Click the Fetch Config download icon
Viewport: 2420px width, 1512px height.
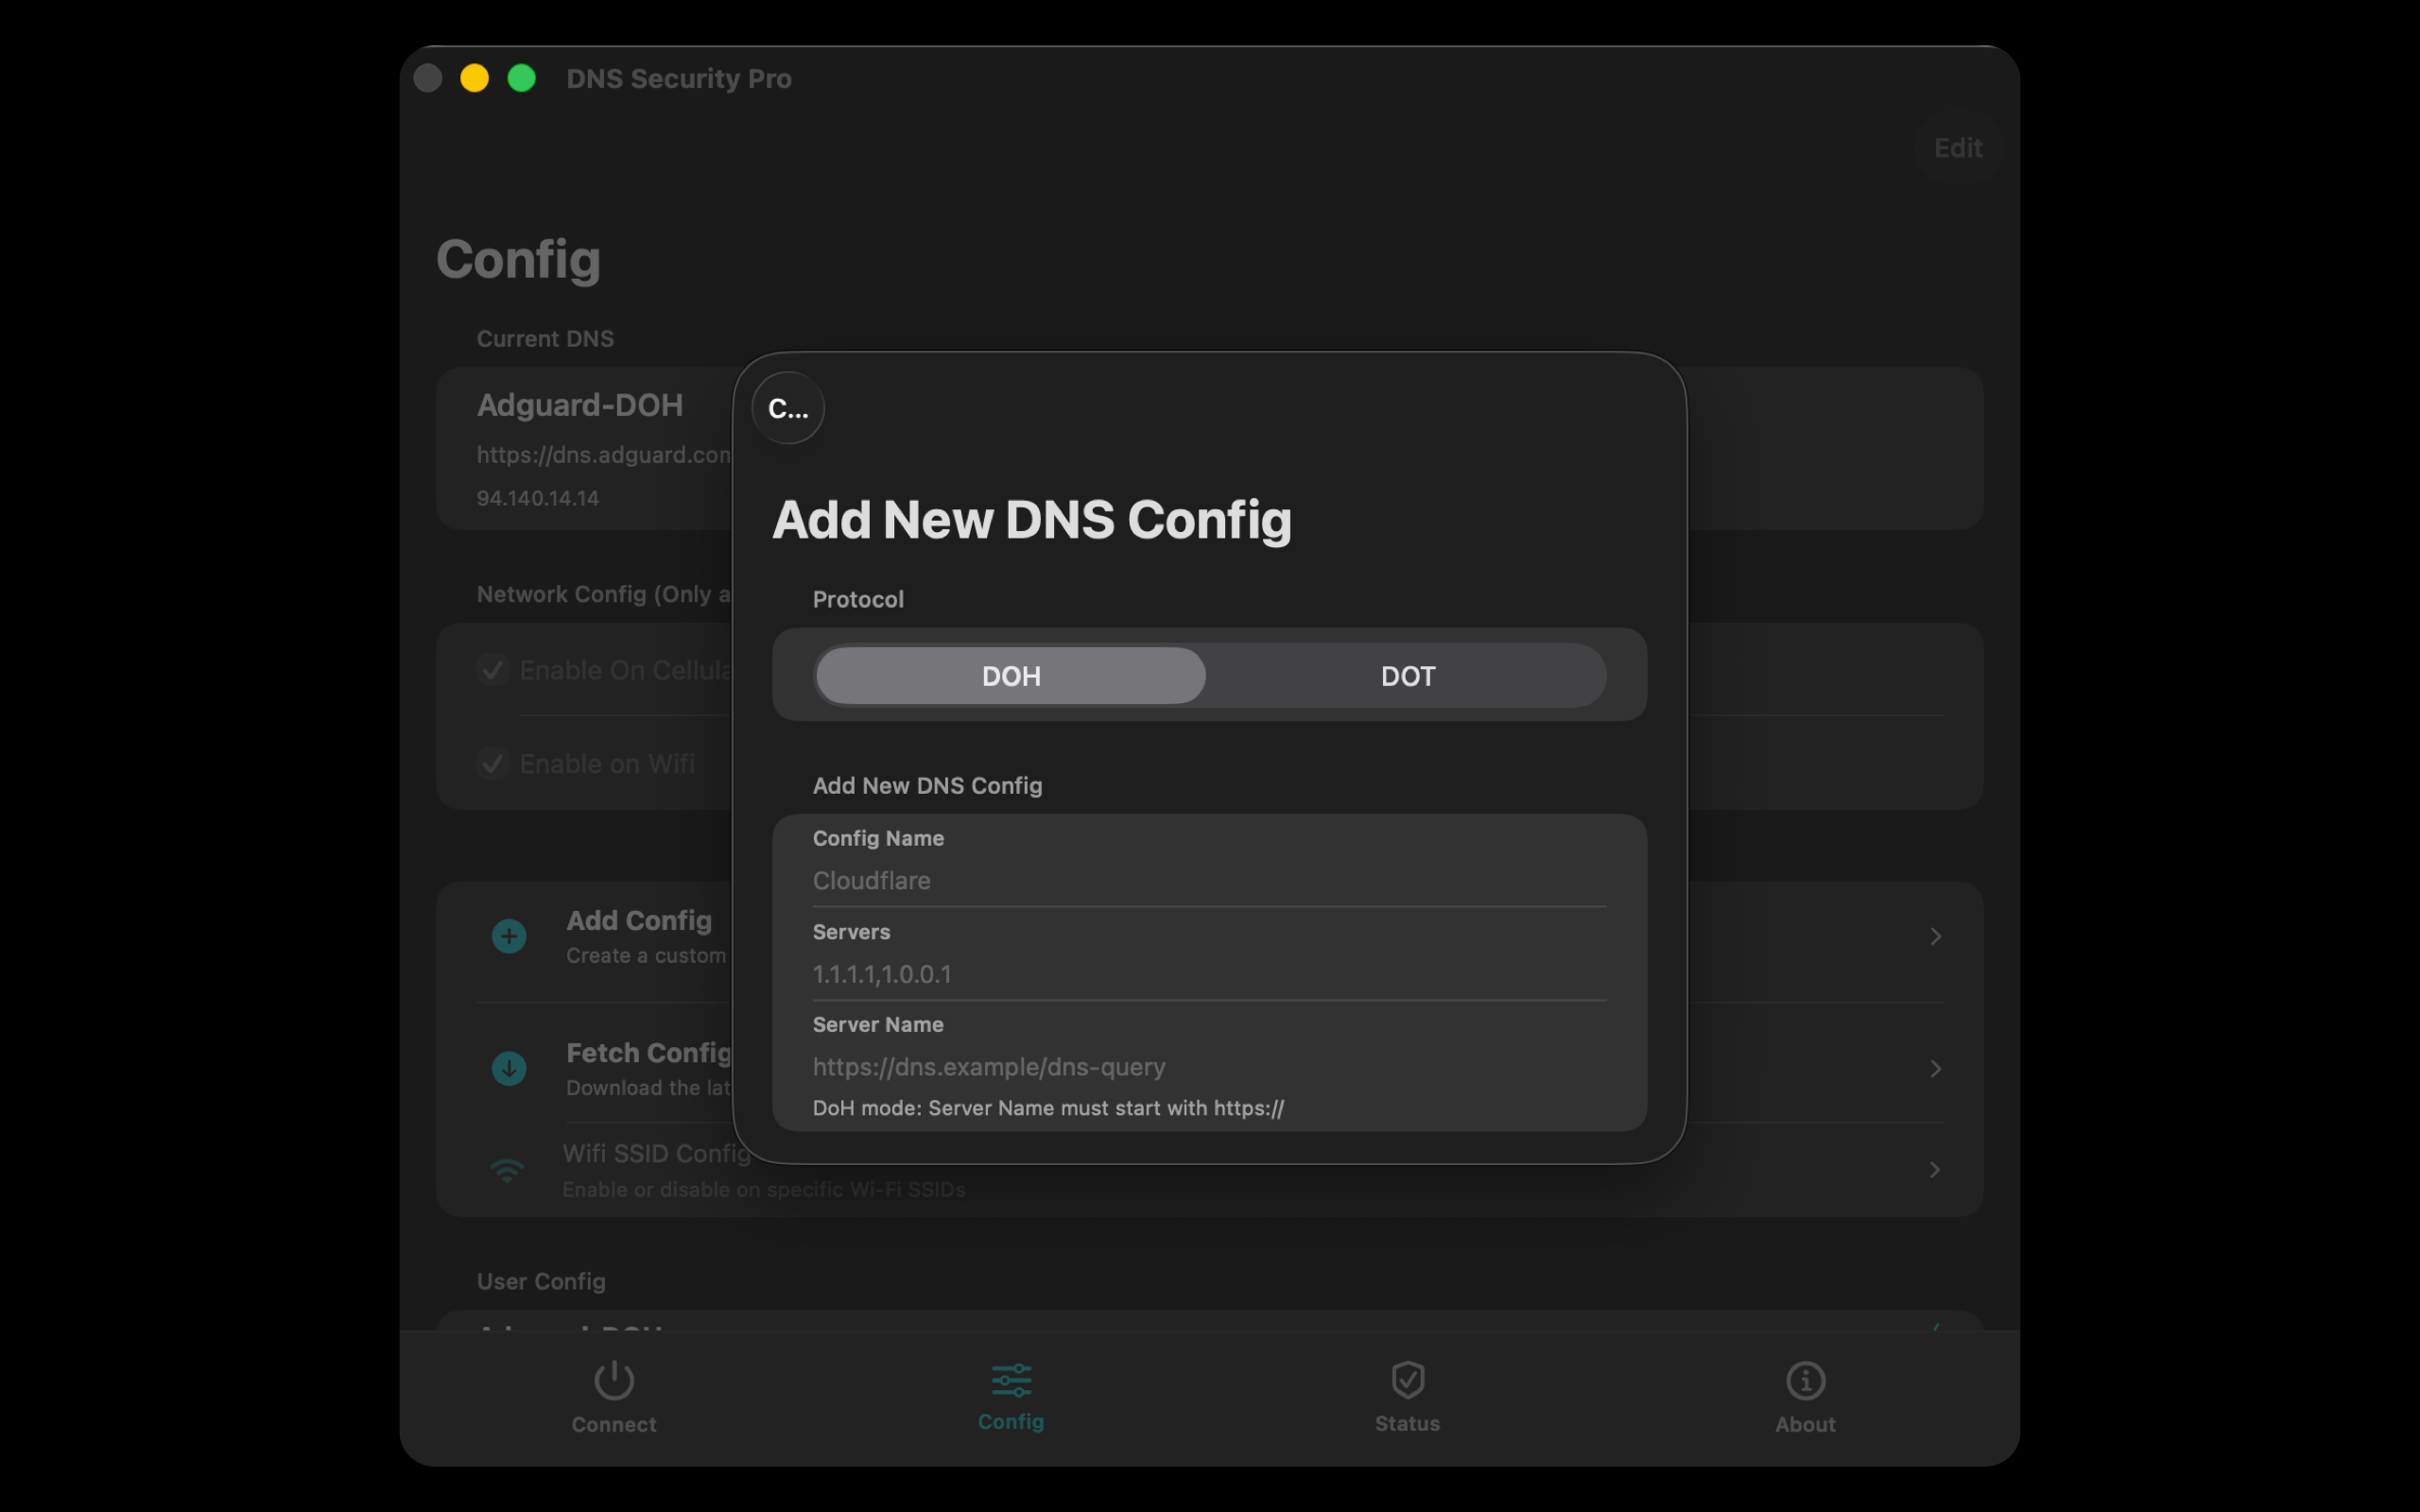point(509,1068)
